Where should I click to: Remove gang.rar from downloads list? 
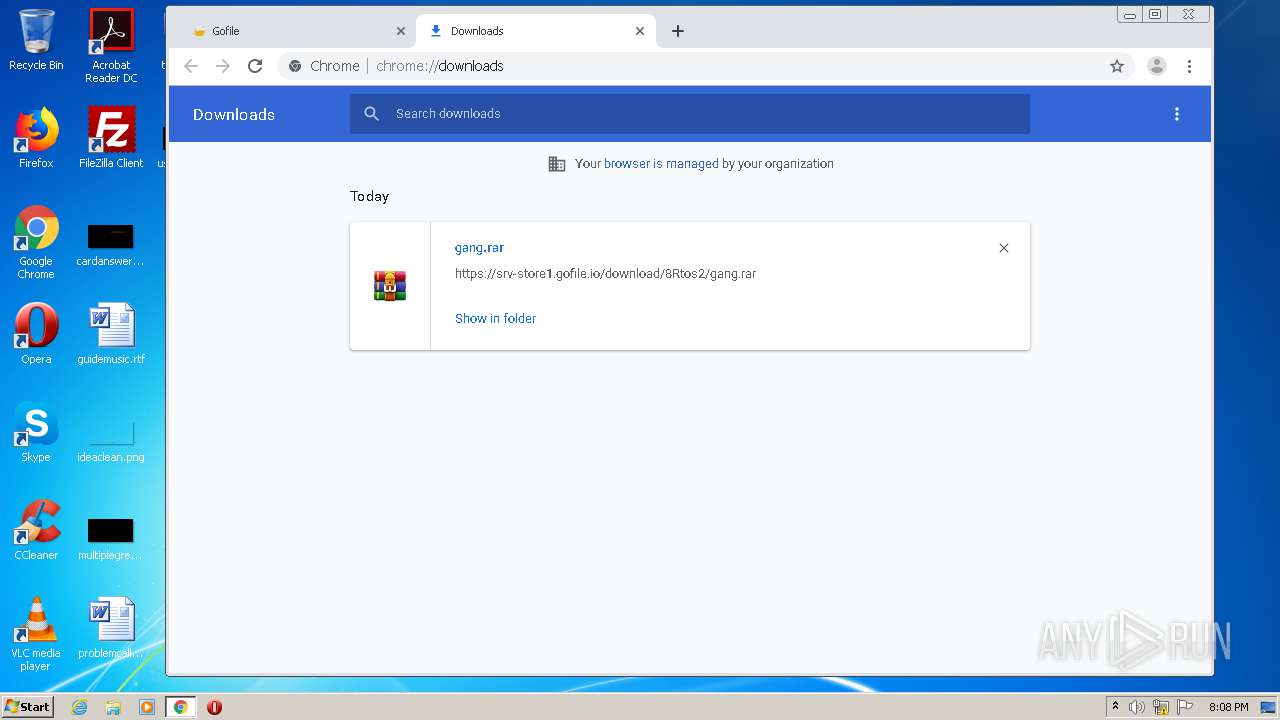(x=1004, y=248)
